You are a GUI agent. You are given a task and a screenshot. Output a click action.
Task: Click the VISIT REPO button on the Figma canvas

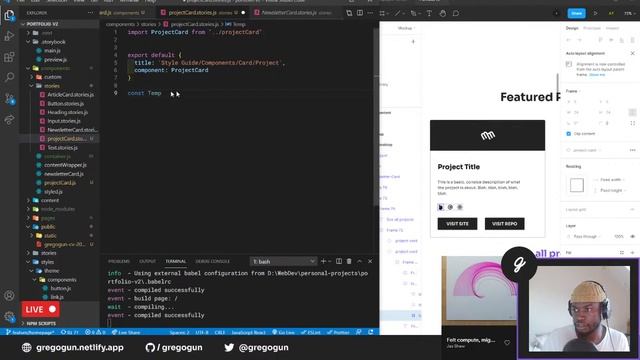point(504,224)
